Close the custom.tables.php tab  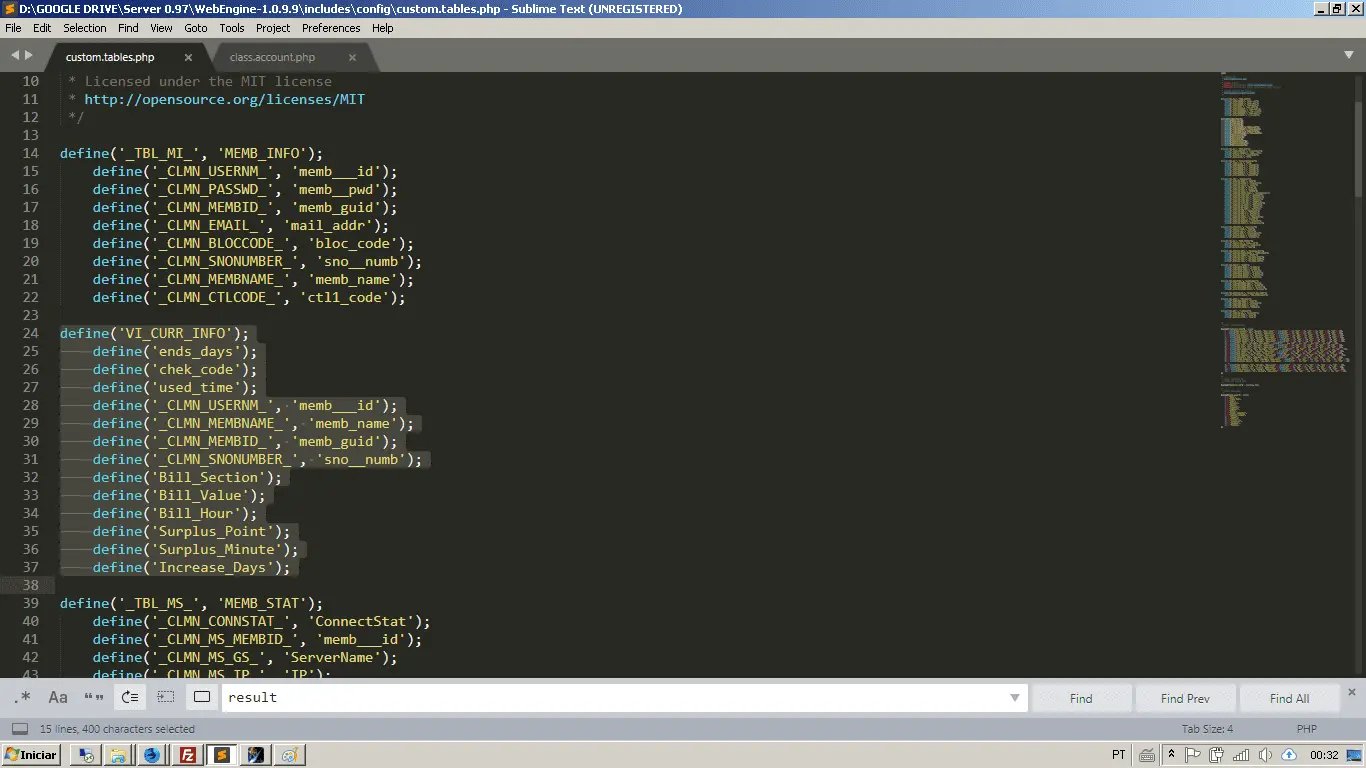click(188, 57)
